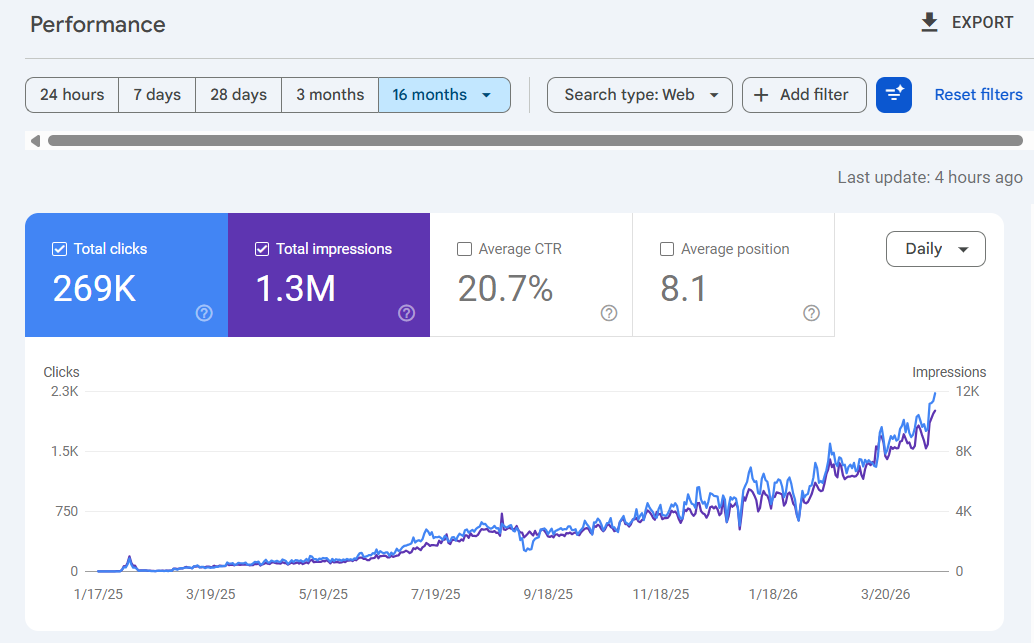This screenshot has height=643, width=1034.
Task: Uncheck the Total clicks checkbox
Action: tap(59, 249)
